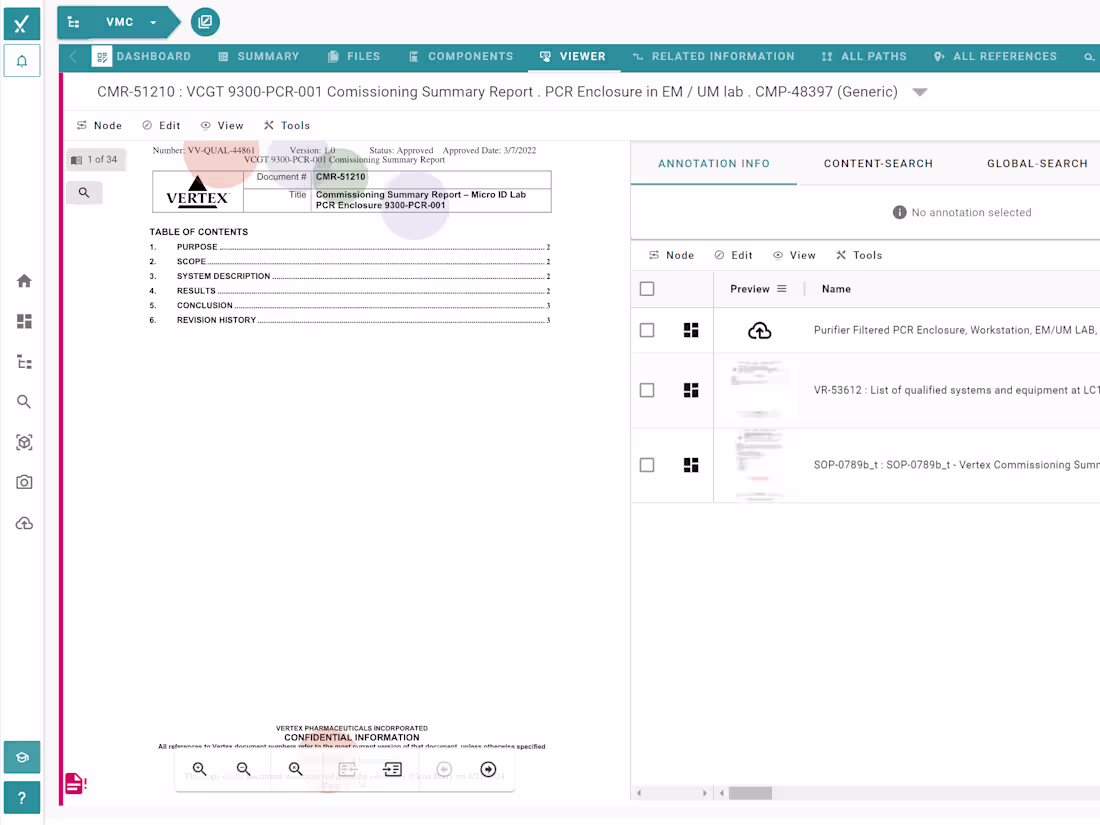Click the Preview column menu icon
The height and width of the screenshot is (825, 1100).
(782, 289)
